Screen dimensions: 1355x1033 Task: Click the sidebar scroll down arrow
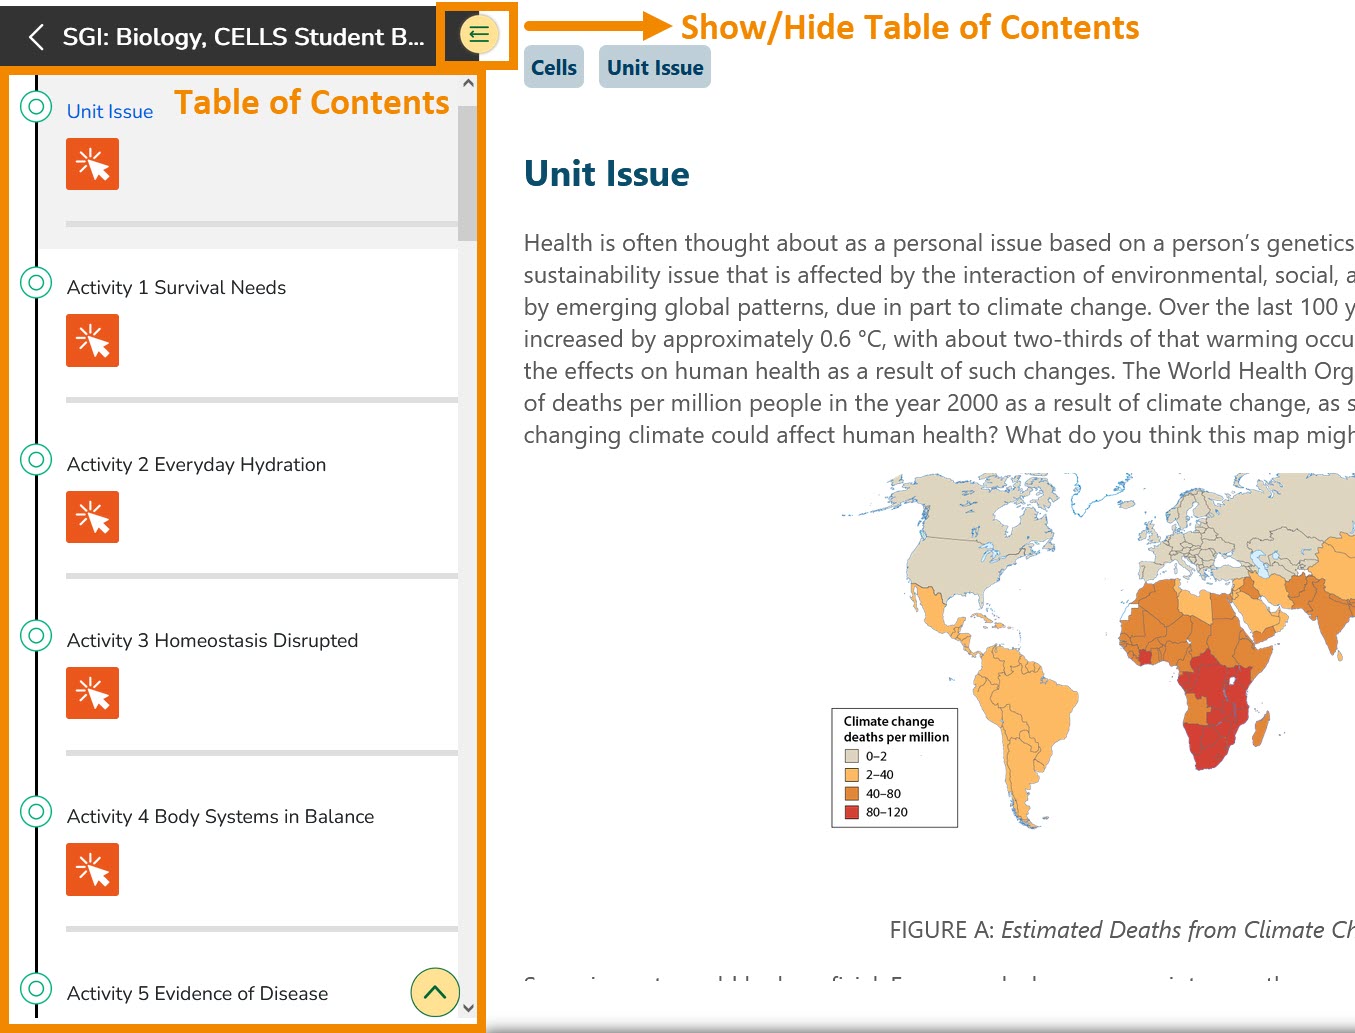468,1008
